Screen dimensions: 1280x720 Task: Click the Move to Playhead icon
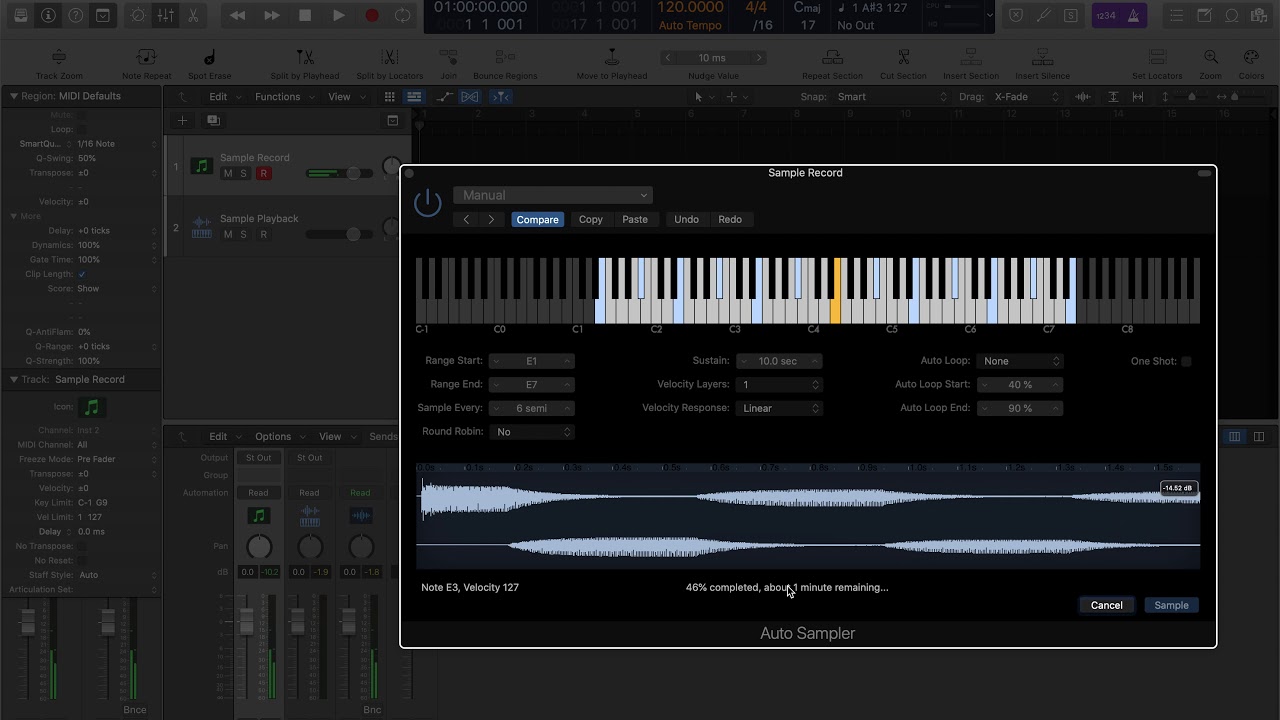(612, 58)
